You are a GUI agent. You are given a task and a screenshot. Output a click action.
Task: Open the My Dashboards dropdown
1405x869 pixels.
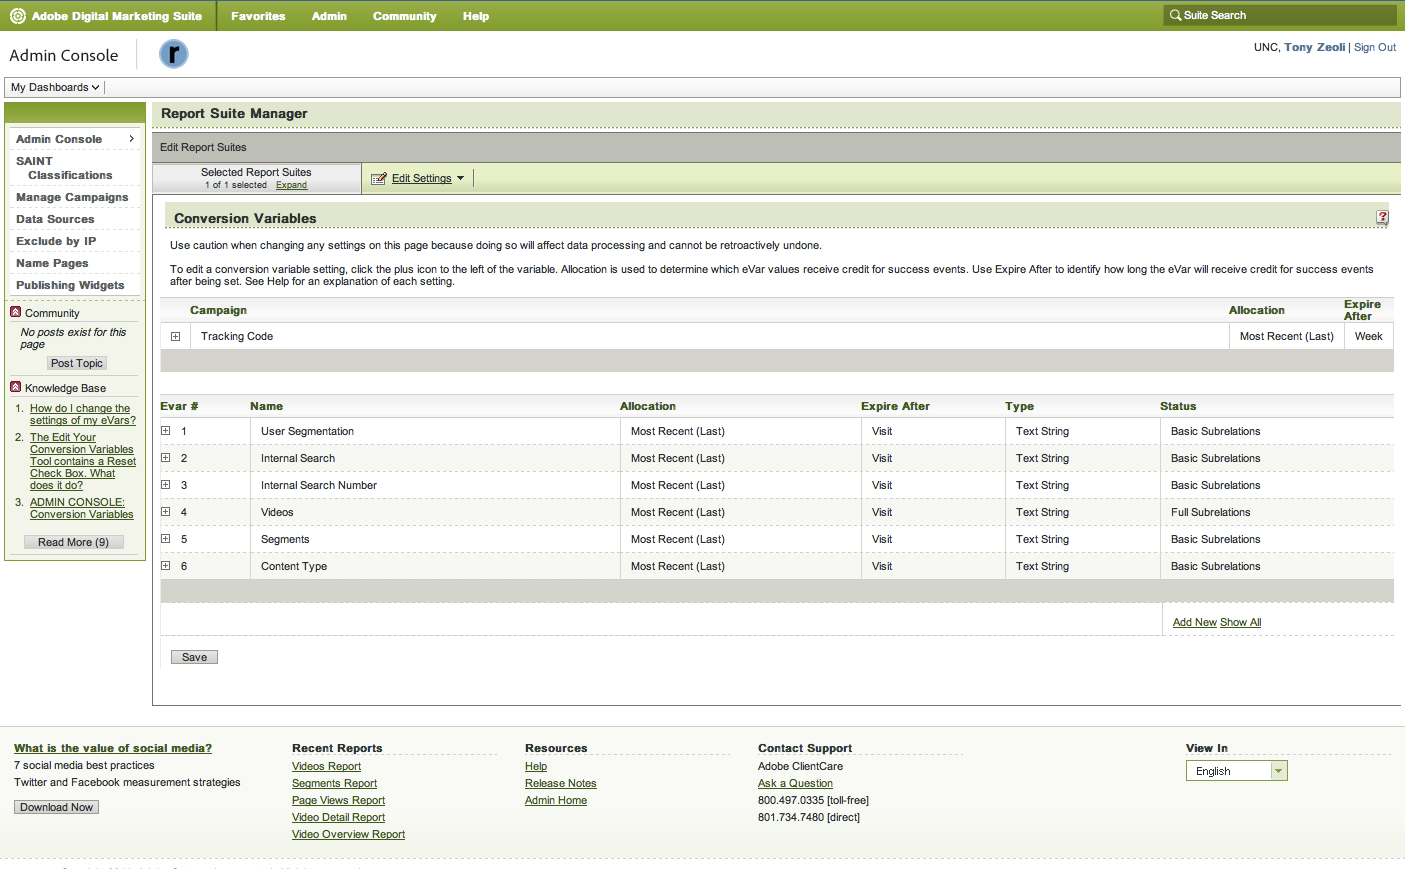click(x=55, y=87)
